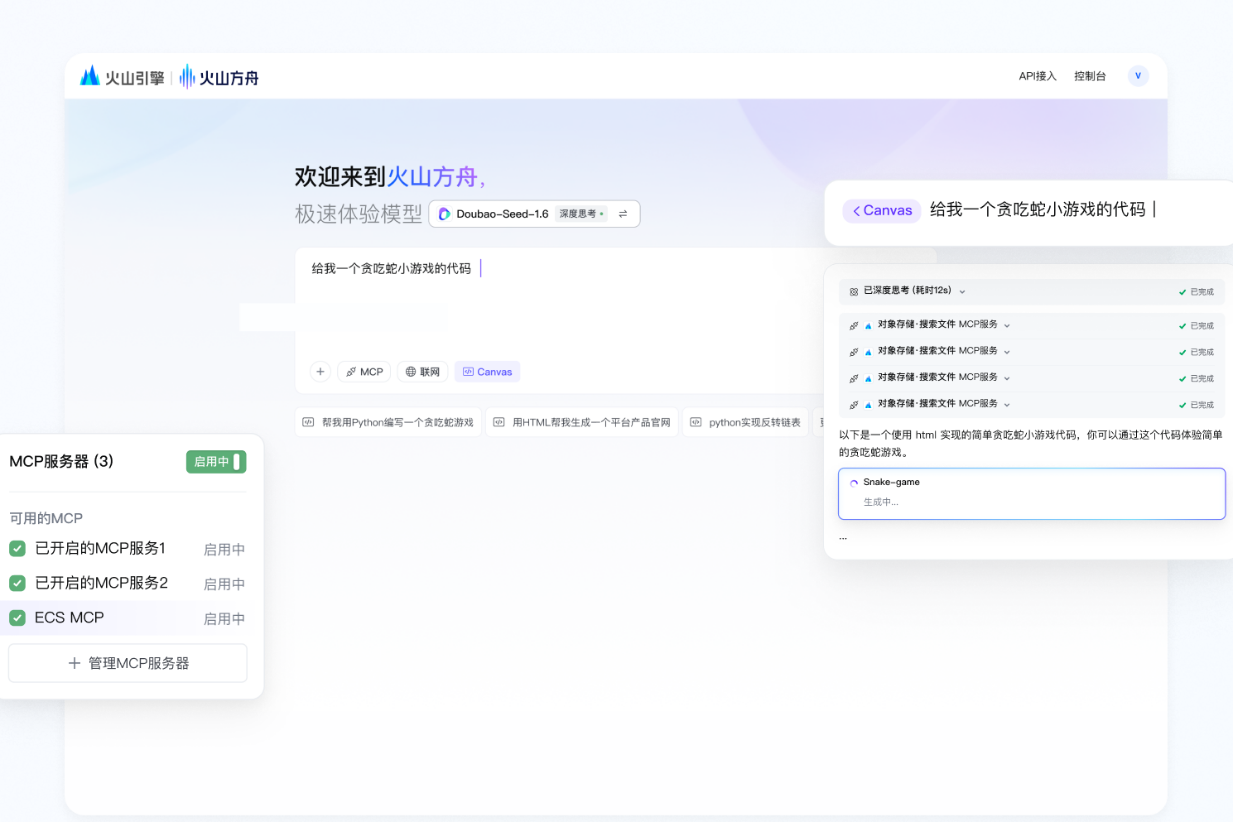
Task: Uncheck 已开启的MCP服务1 checkbox
Action: coord(17,549)
